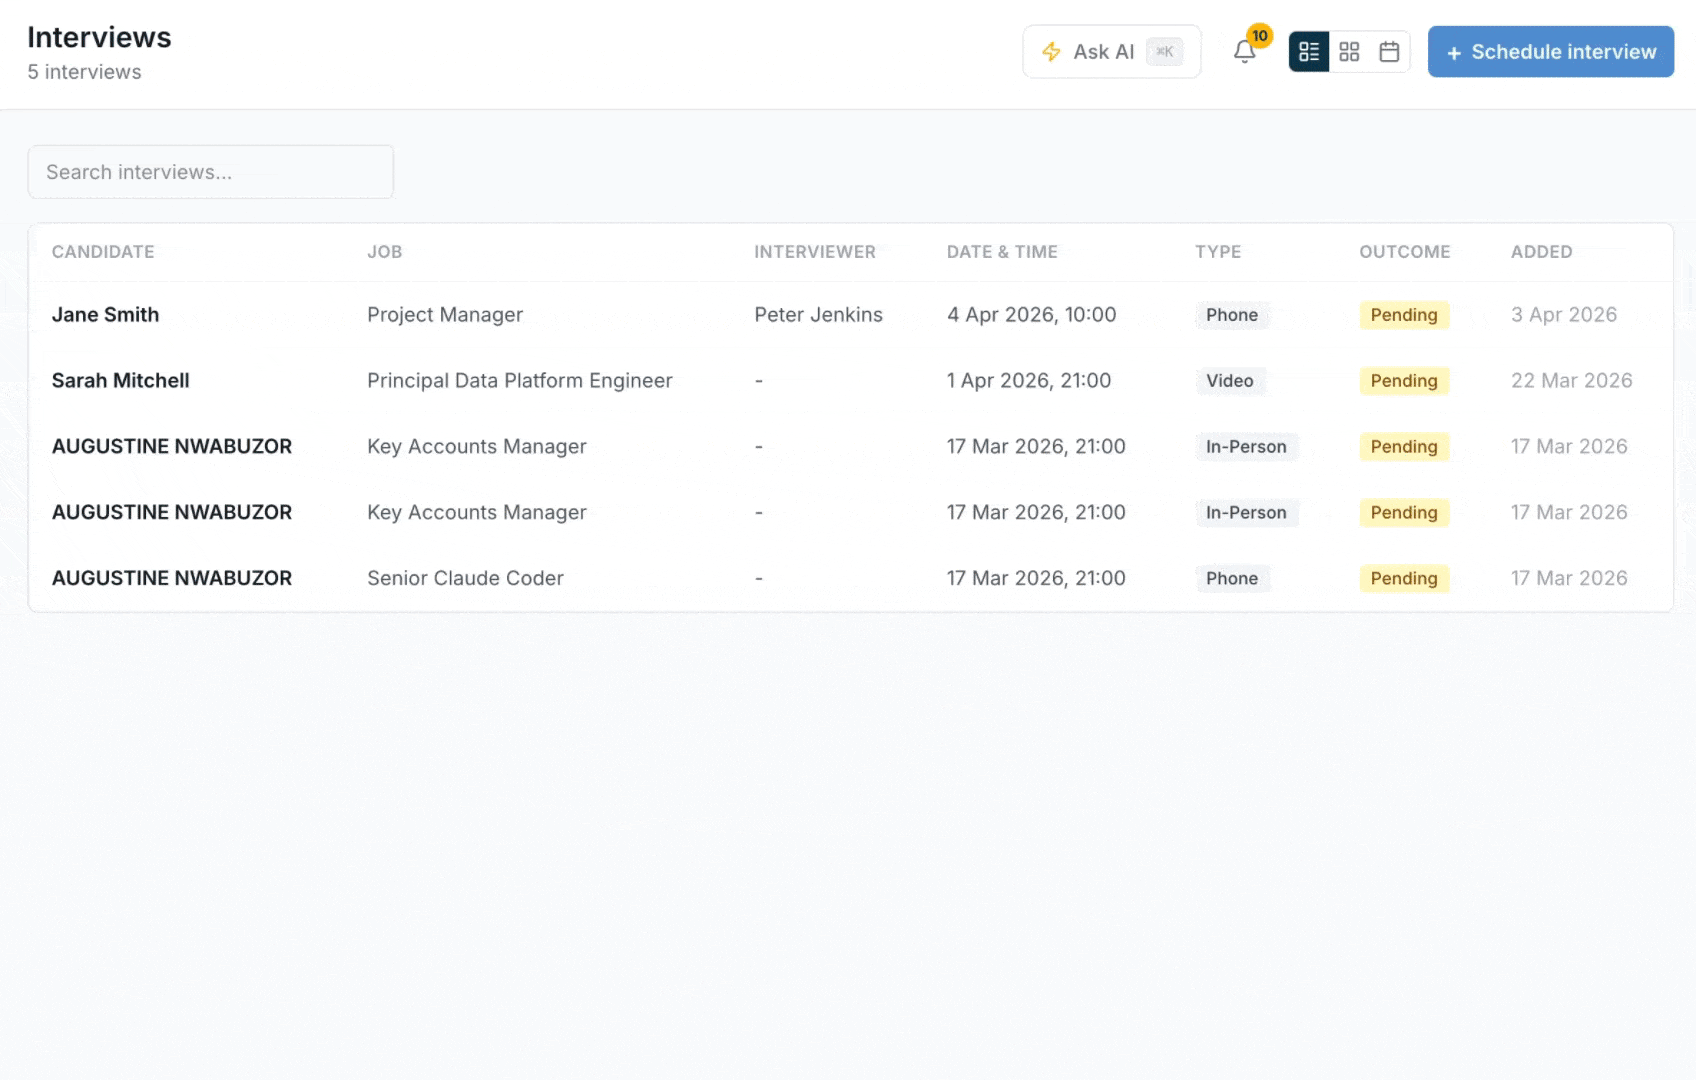Switch to grid view layout
This screenshot has width=1696, height=1080.
[1349, 52]
